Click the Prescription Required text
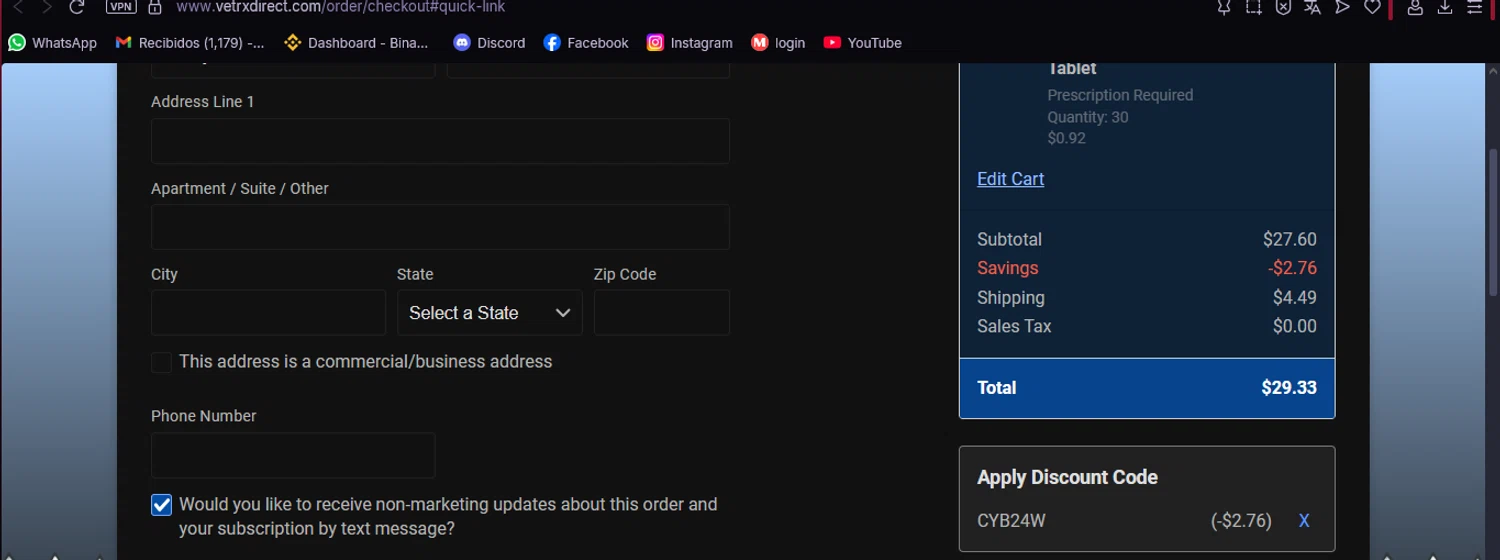 1120,95
